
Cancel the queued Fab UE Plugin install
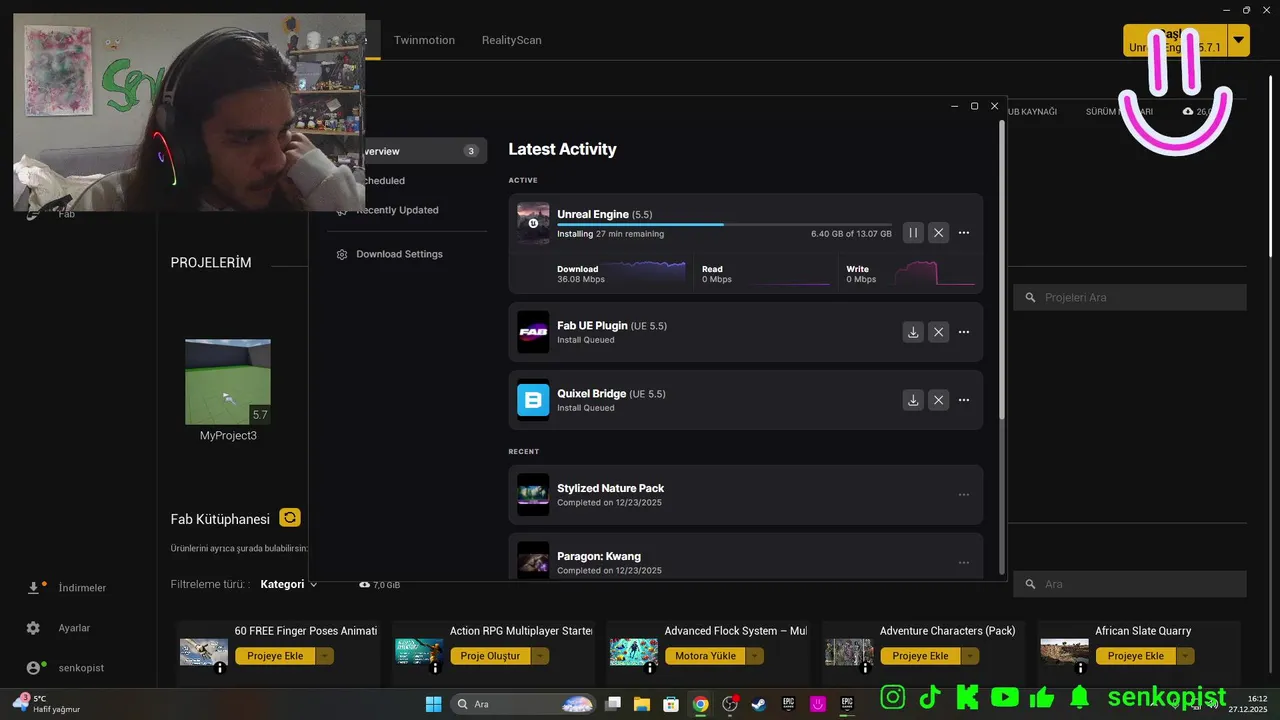[x=938, y=332]
